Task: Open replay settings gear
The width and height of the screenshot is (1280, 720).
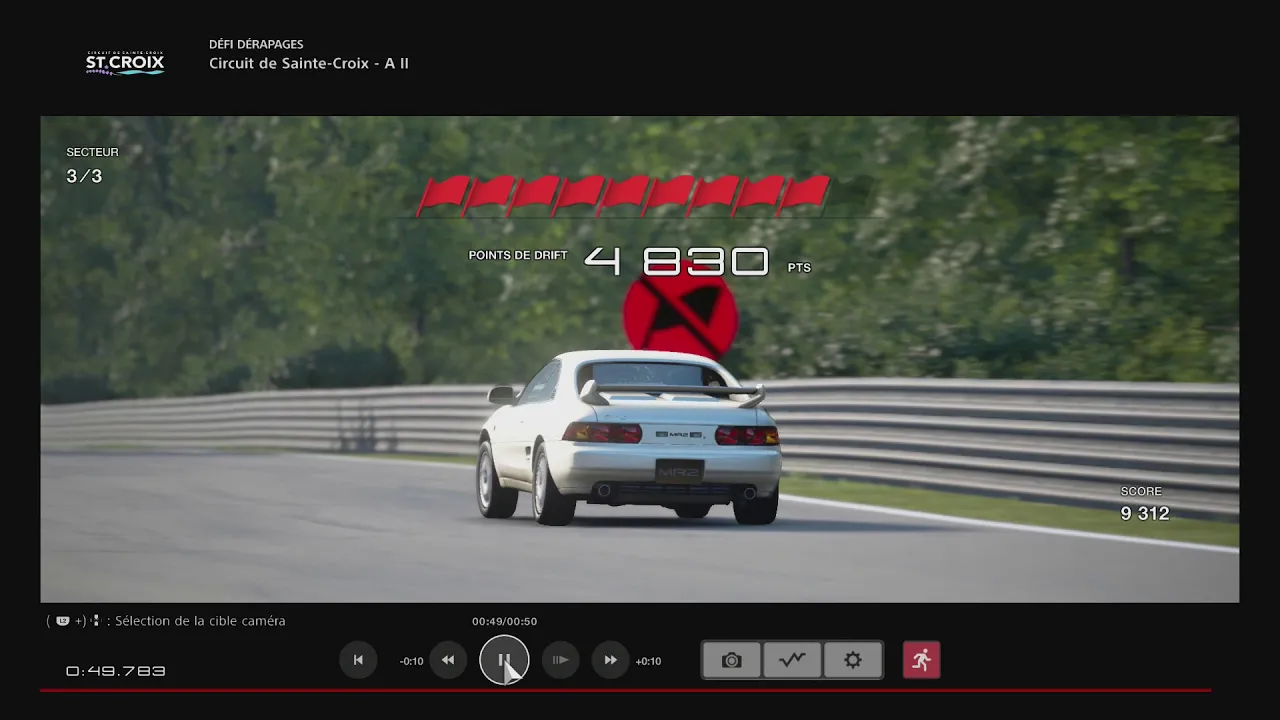Action: (853, 660)
